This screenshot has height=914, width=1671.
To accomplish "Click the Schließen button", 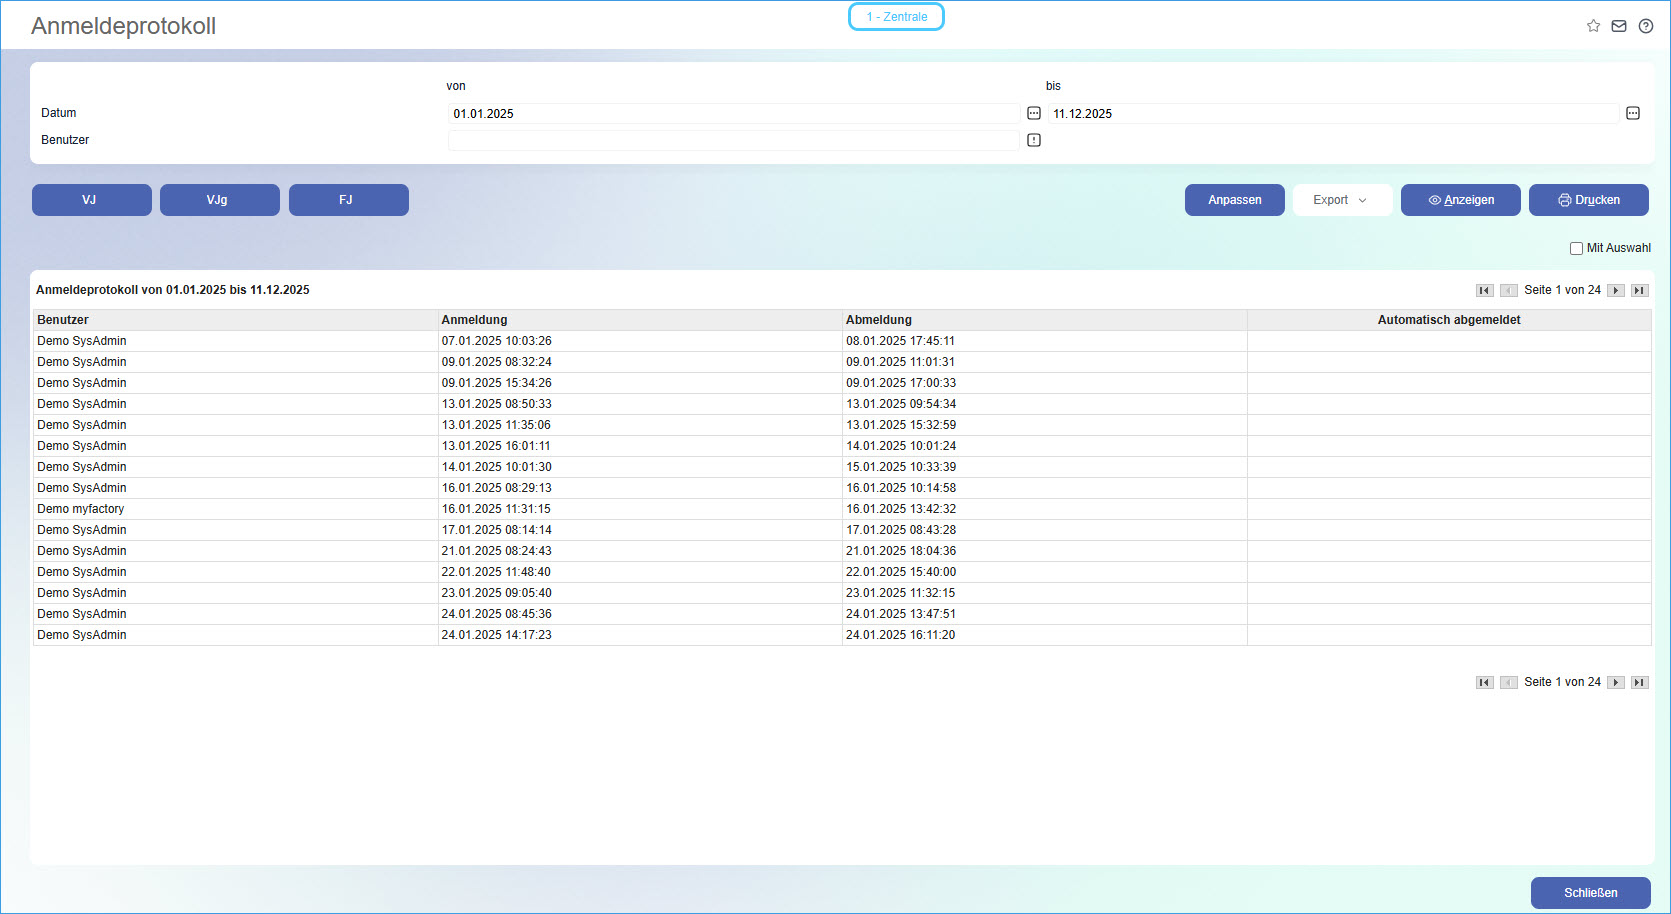I will click(x=1590, y=893).
